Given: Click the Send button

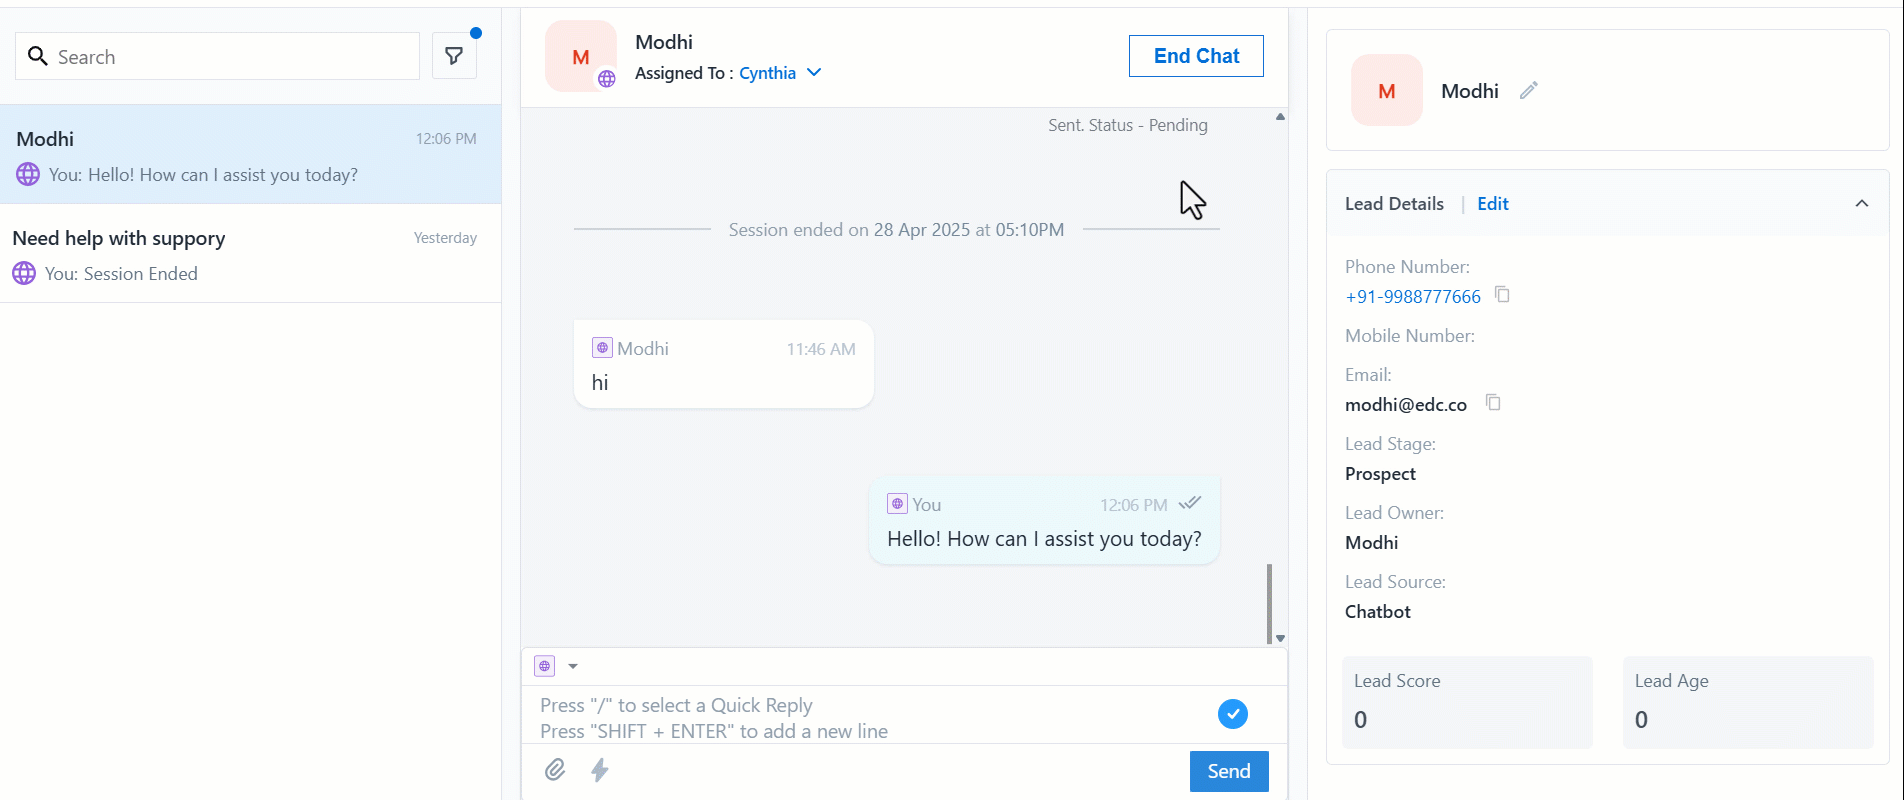Looking at the screenshot, I should click(x=1229, y=771).
